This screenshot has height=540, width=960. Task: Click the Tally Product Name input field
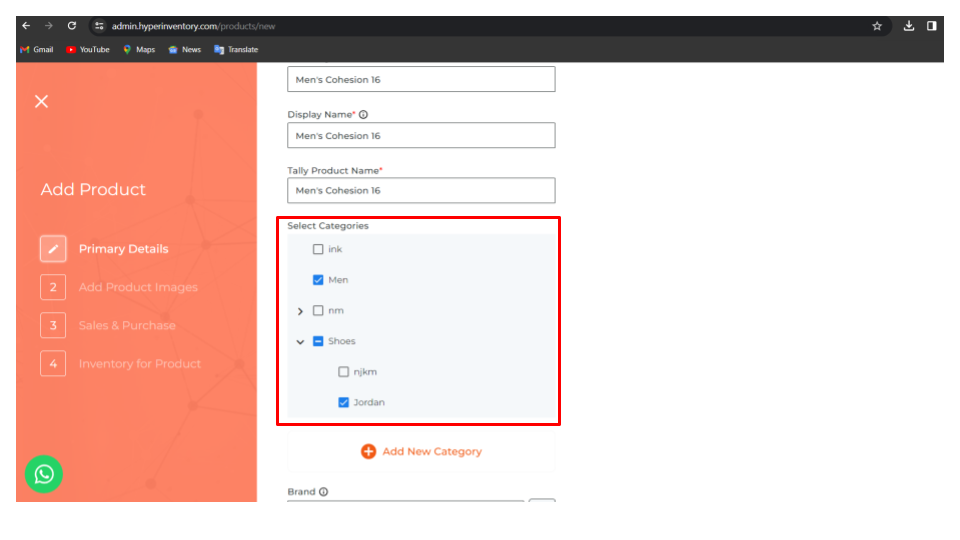[x=421, y=190]
